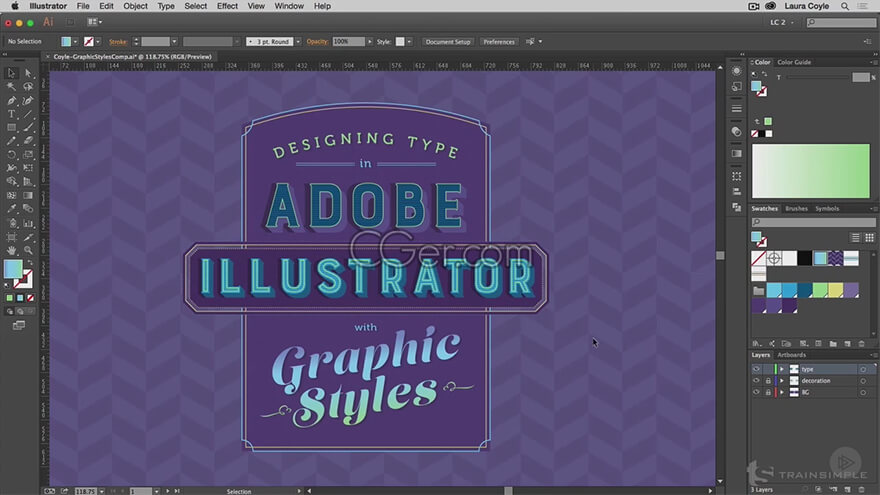
Task: Select the Column Graph tool
Action: [28, 223]
